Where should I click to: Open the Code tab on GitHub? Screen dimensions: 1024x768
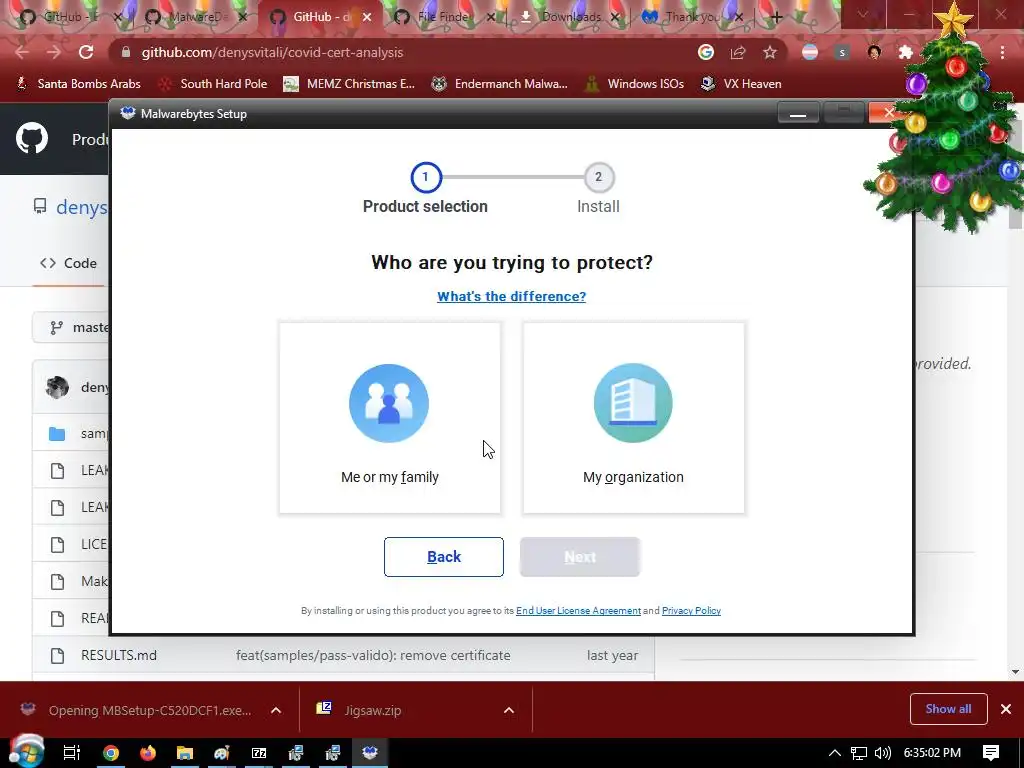click(69, 263)
